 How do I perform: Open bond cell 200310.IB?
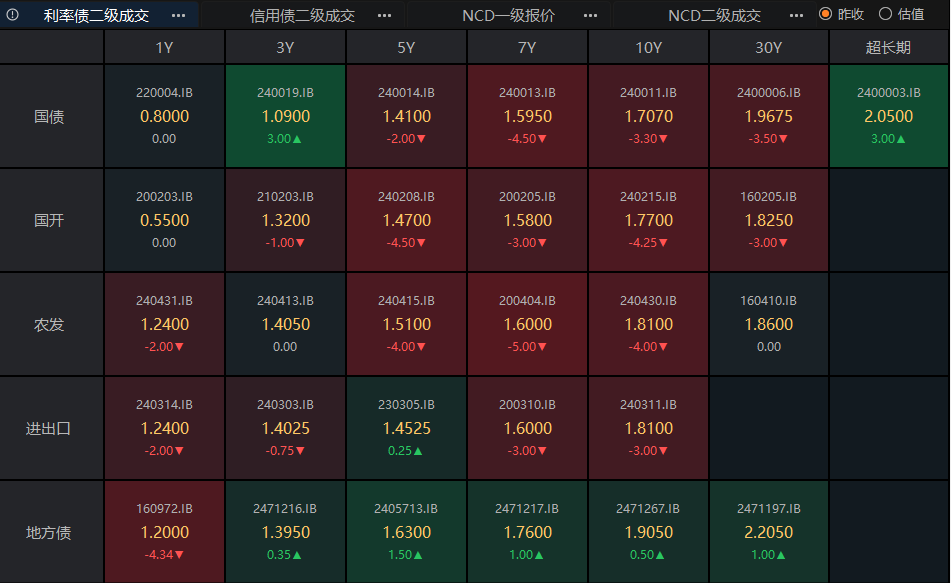[x=527, y=428]
